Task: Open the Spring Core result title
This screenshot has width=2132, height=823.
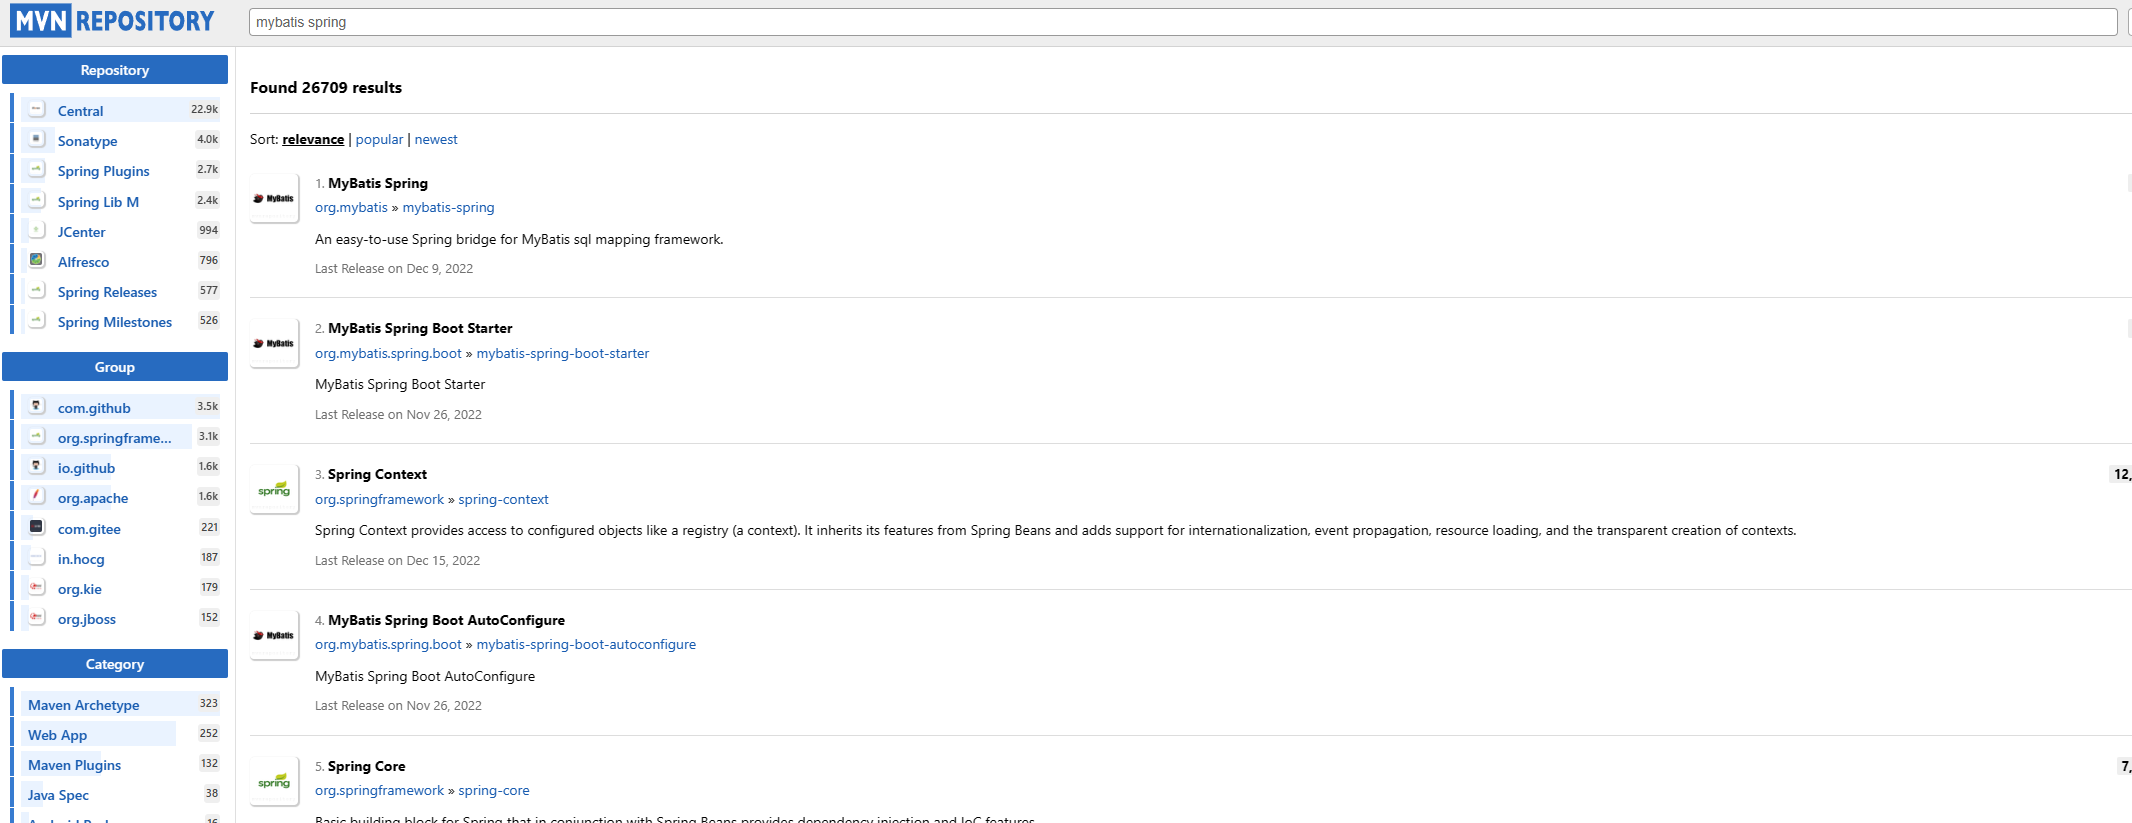Action: pyautogui.click(x=366, y=766)
